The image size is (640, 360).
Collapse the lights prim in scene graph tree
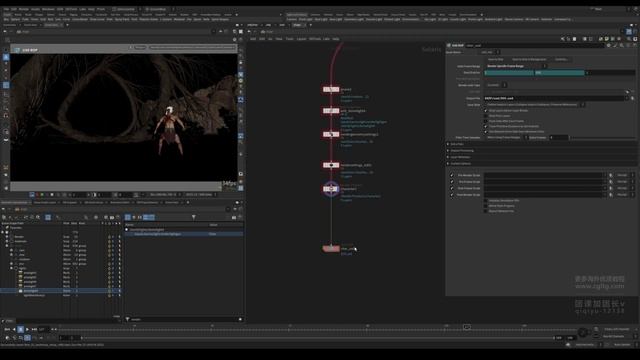pyautogui.click(x=11, y=269)
